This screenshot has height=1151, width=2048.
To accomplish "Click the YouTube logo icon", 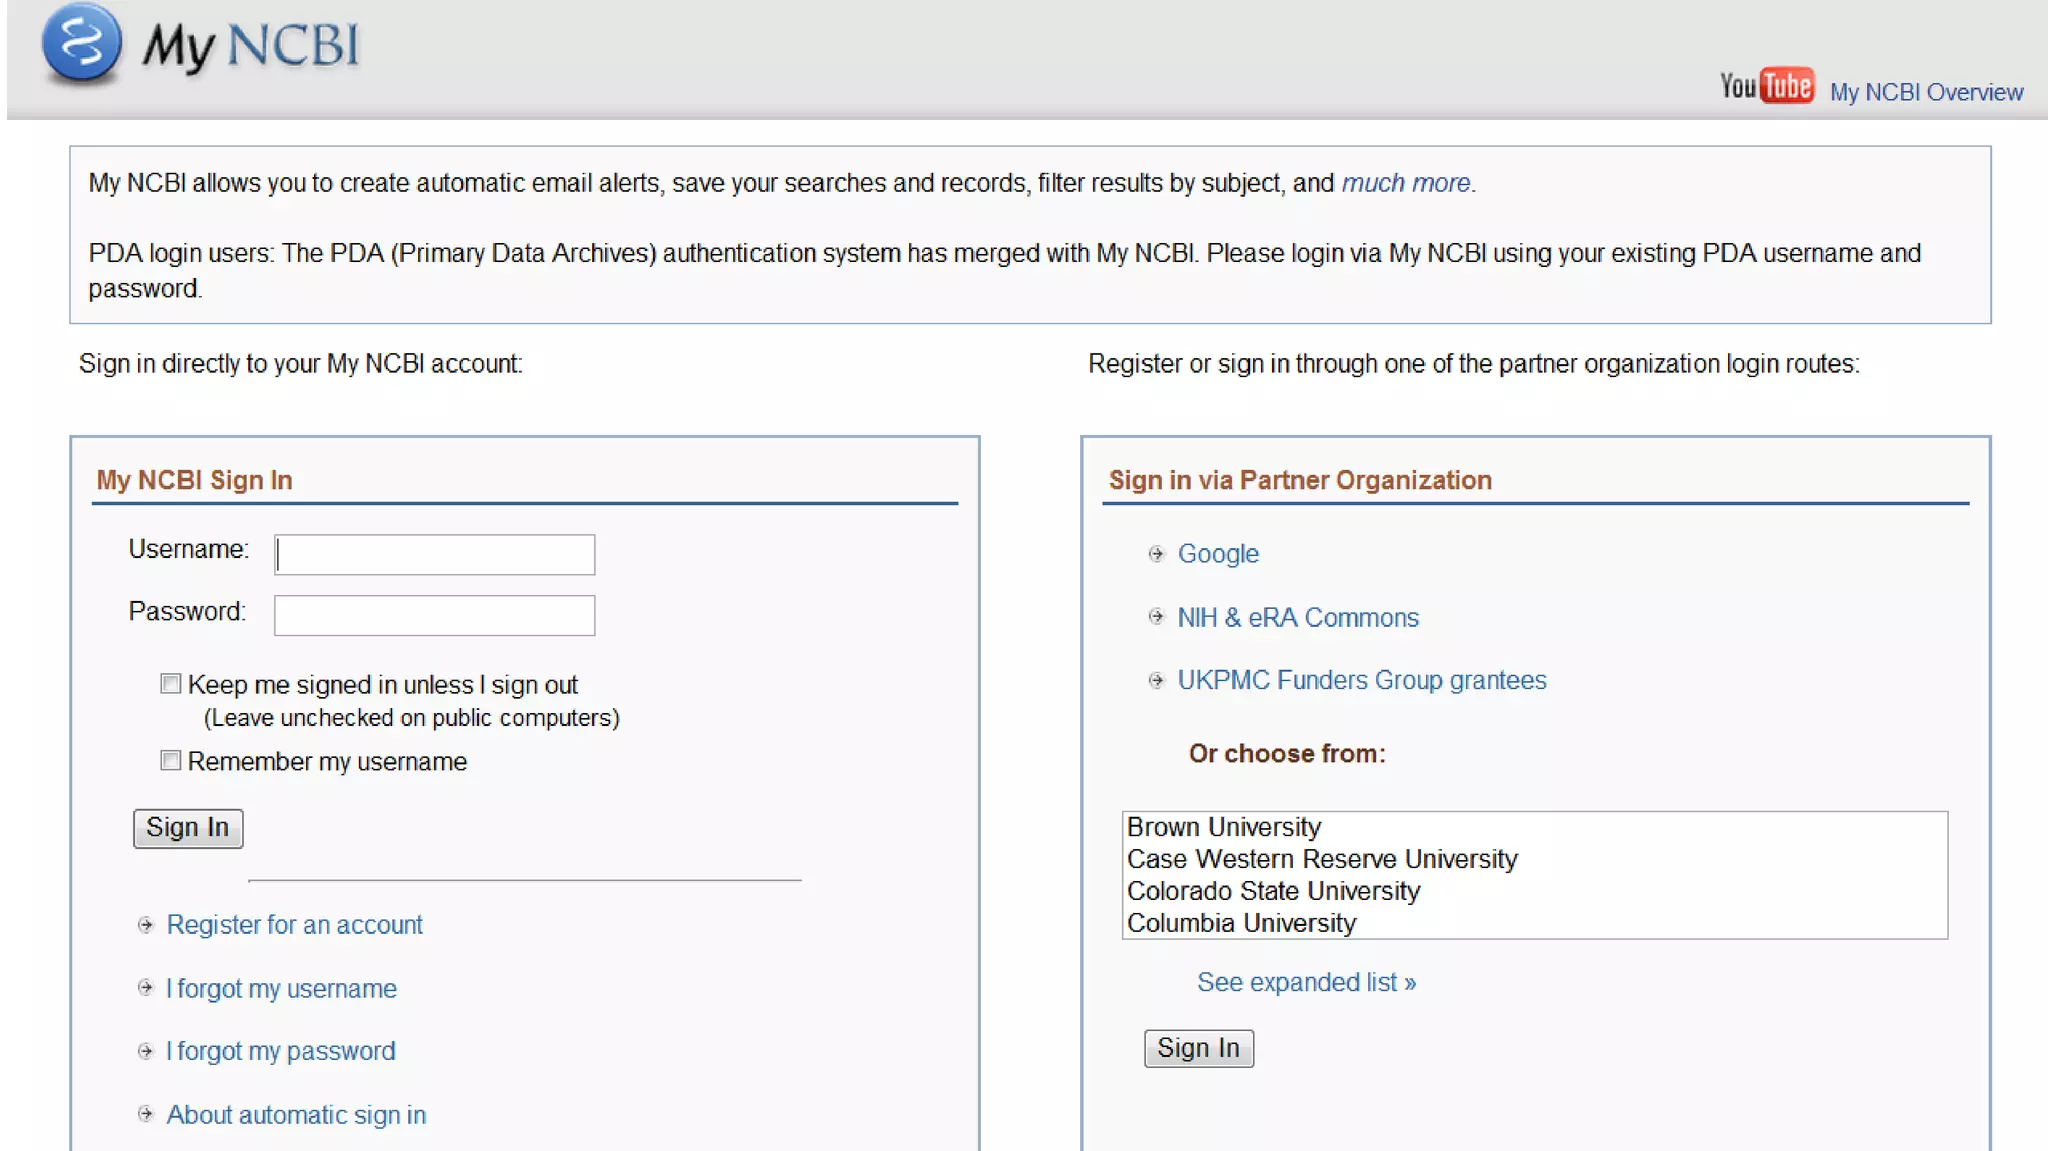I will point(1766,86).
